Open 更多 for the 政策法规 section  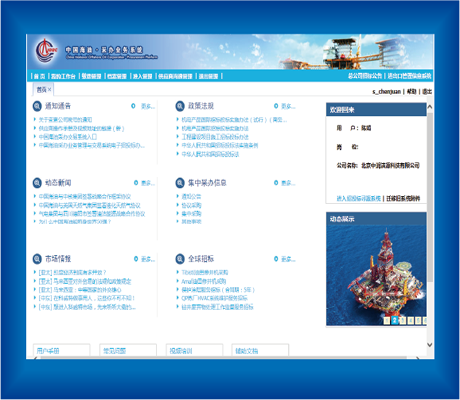click(x=288, y=106)
